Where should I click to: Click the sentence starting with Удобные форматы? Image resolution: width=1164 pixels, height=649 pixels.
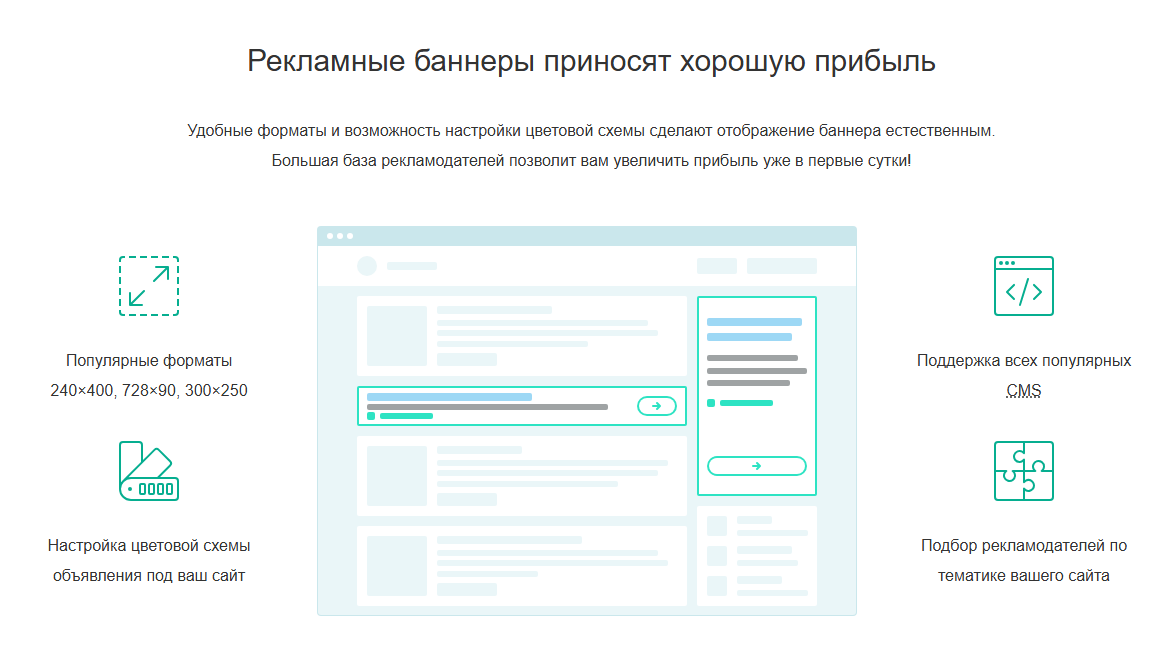(591, 131)
